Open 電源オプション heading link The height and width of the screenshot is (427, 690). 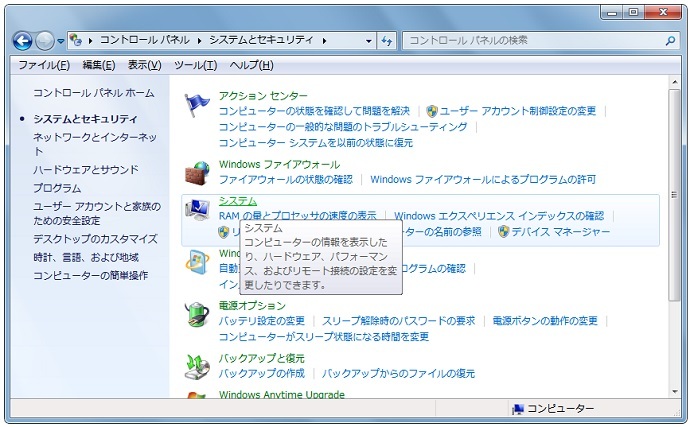[x=252, y=306]
